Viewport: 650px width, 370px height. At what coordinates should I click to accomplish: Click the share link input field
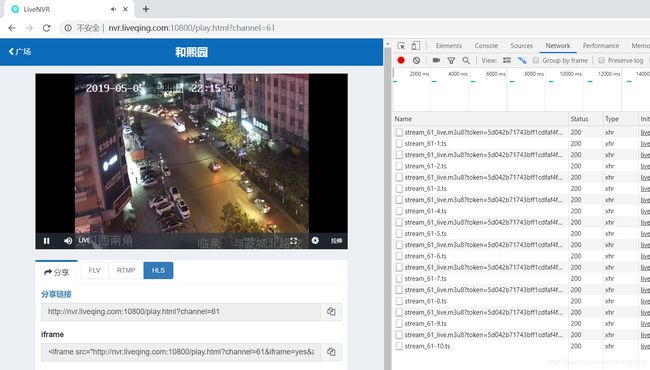pos(181,312)
